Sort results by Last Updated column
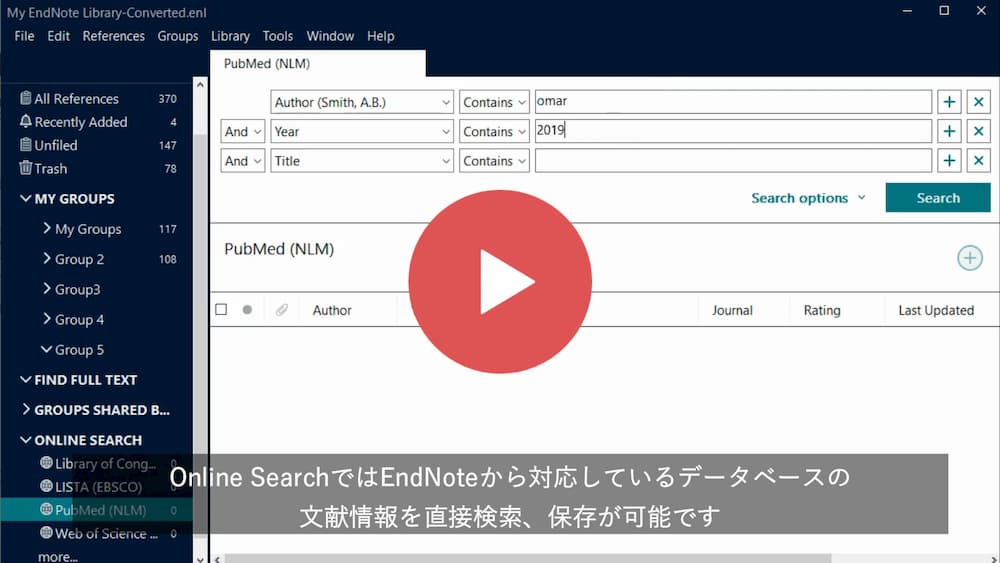Screen dimensions: 1000x563 [x=936, y=310]
